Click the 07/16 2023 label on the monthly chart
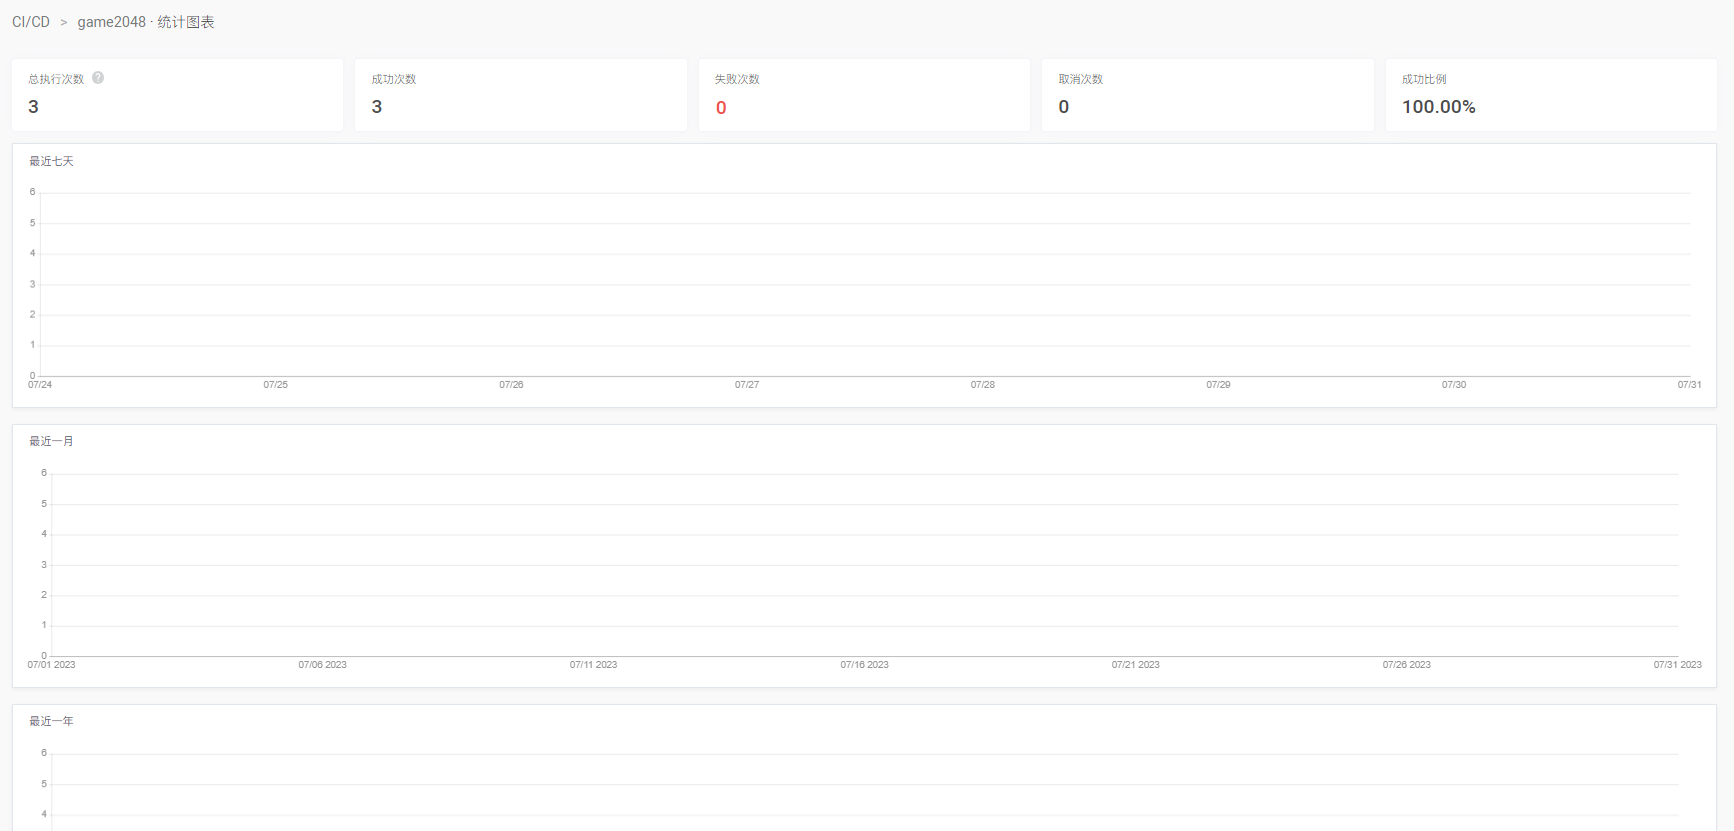The image size is (1734, 831). 864,665
